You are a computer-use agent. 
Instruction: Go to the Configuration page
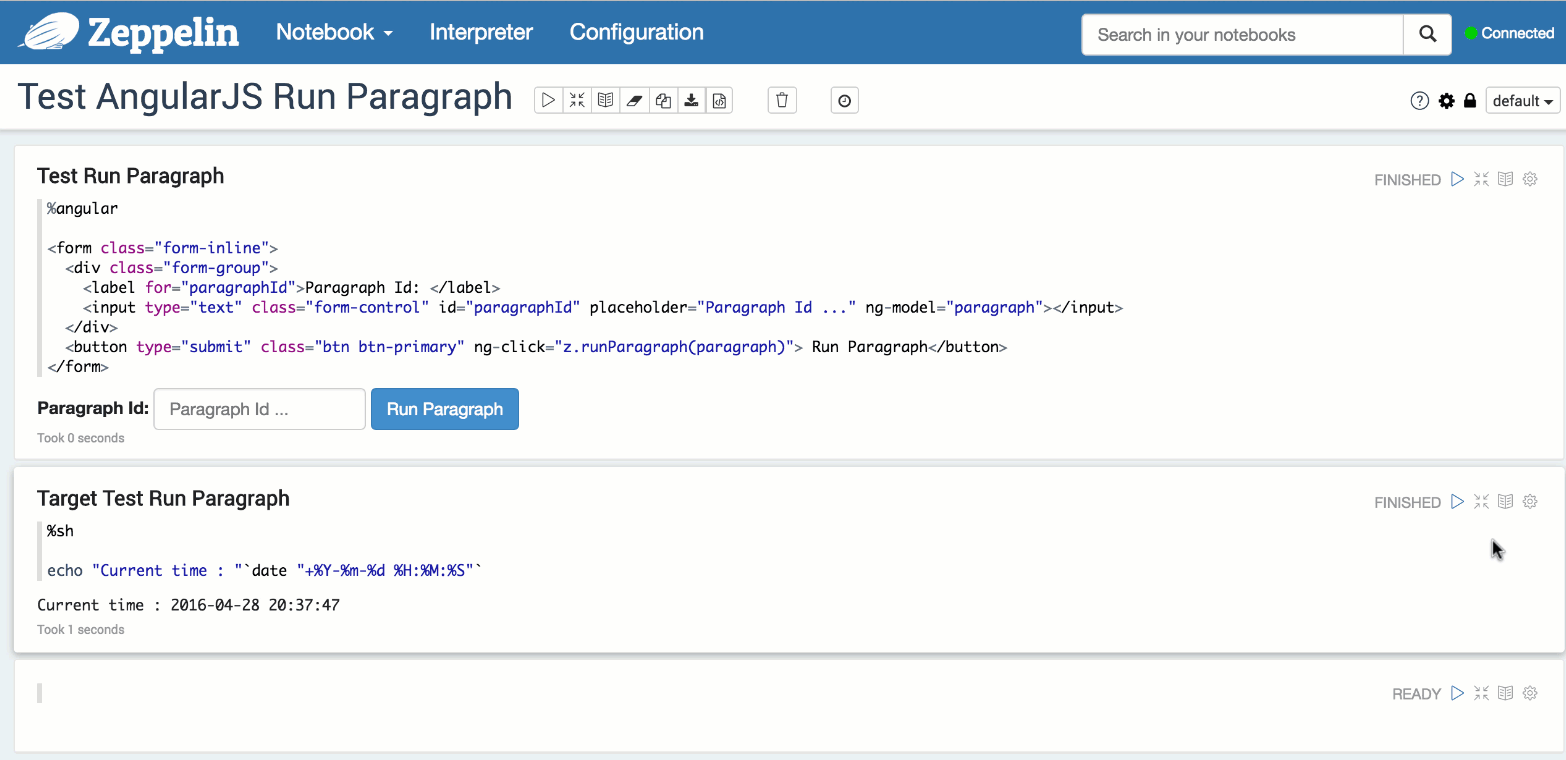pyautogui.click(x=636, y=32)
